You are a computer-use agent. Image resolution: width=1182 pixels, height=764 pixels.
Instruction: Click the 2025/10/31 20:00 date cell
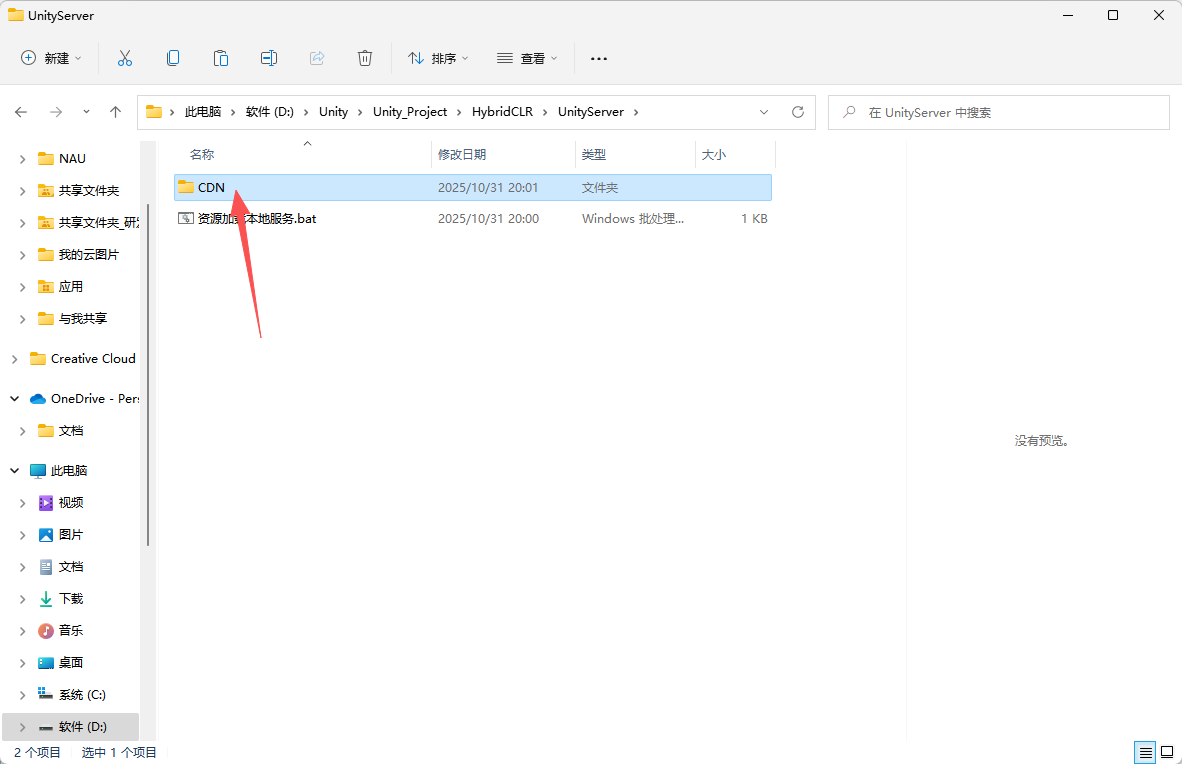488,219
